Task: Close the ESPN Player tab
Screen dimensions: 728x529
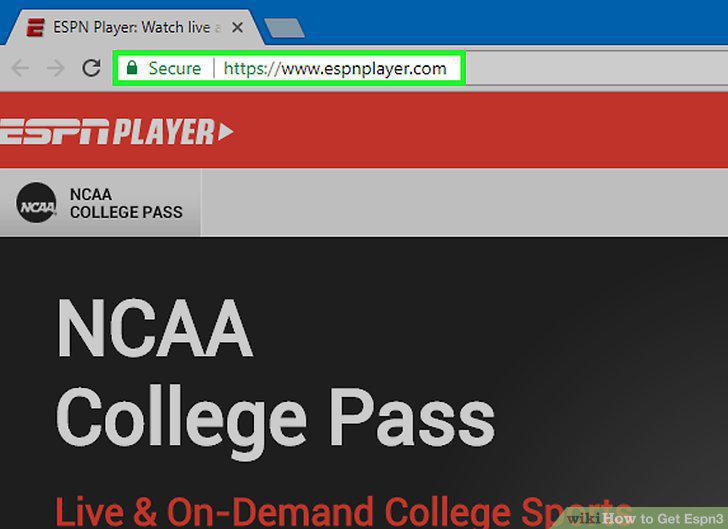Action: [x=237, y=28]
